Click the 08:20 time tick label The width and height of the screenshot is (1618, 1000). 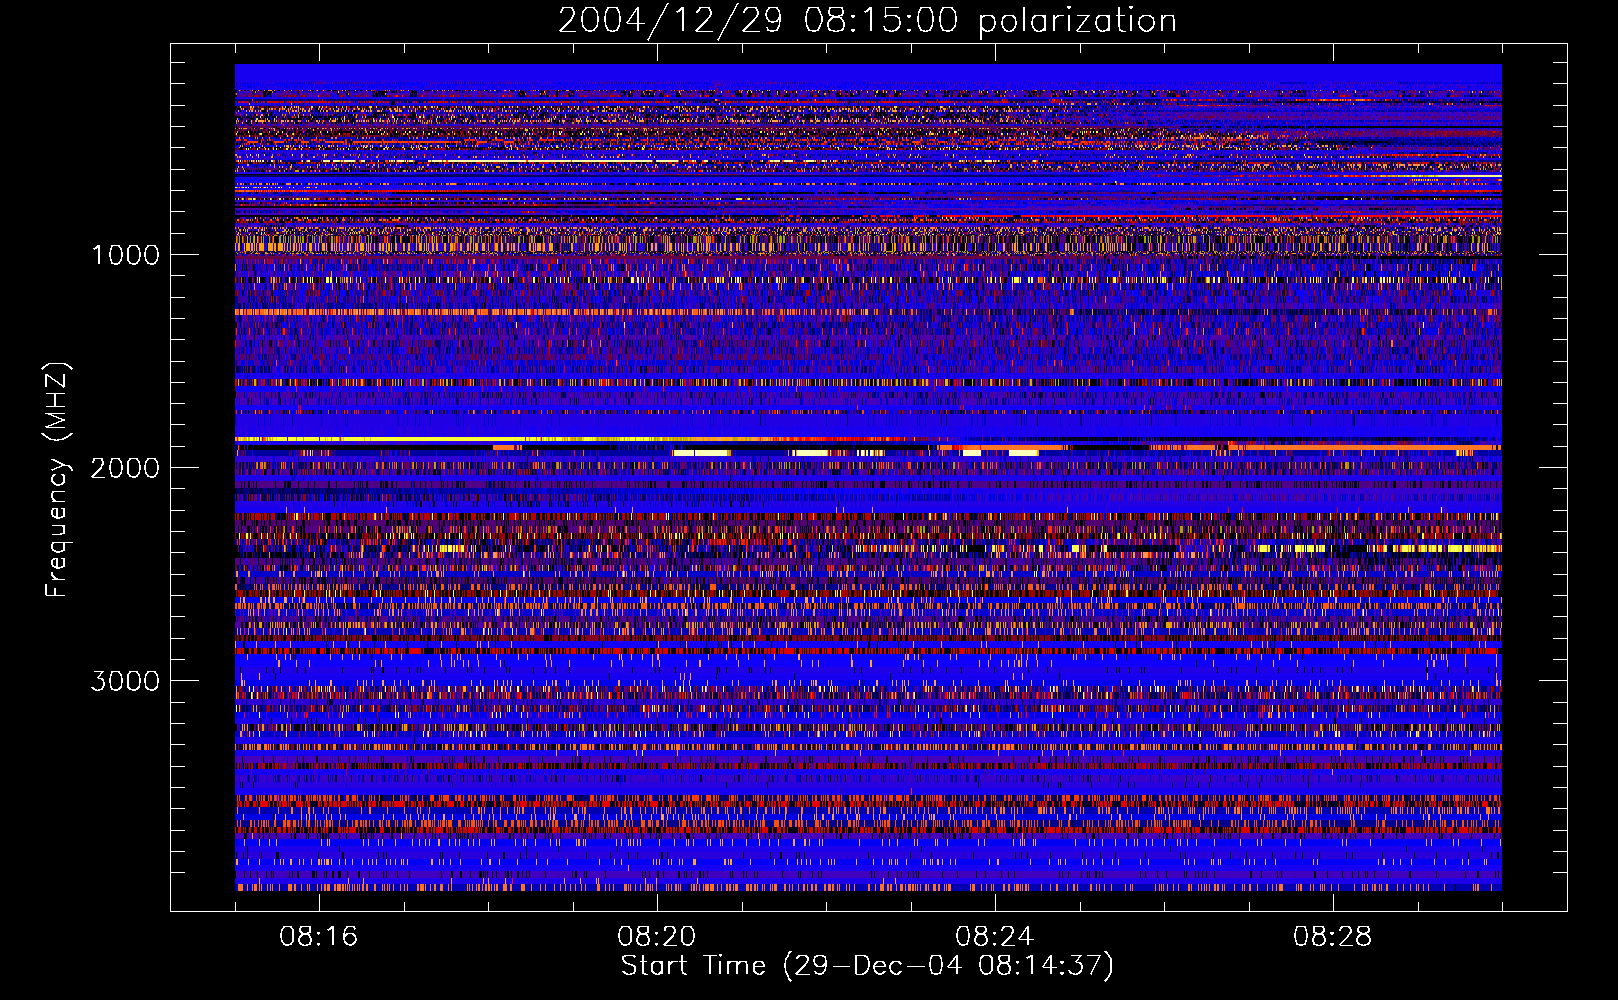click(657, 937)
